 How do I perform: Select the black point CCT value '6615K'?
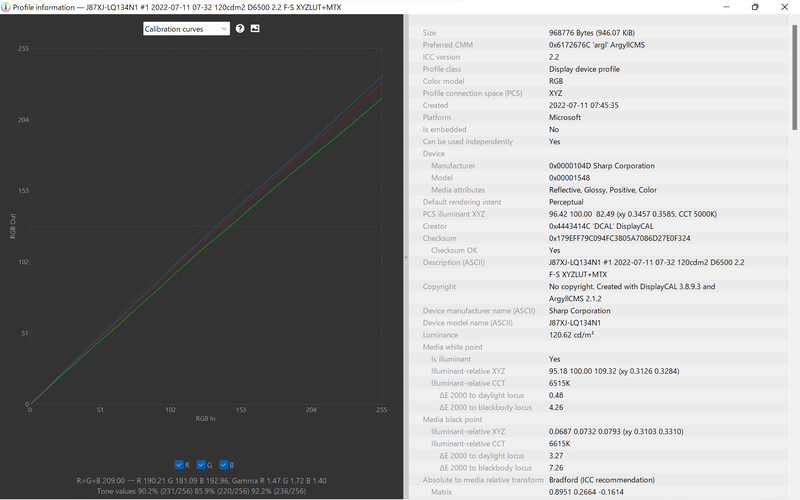560,443
